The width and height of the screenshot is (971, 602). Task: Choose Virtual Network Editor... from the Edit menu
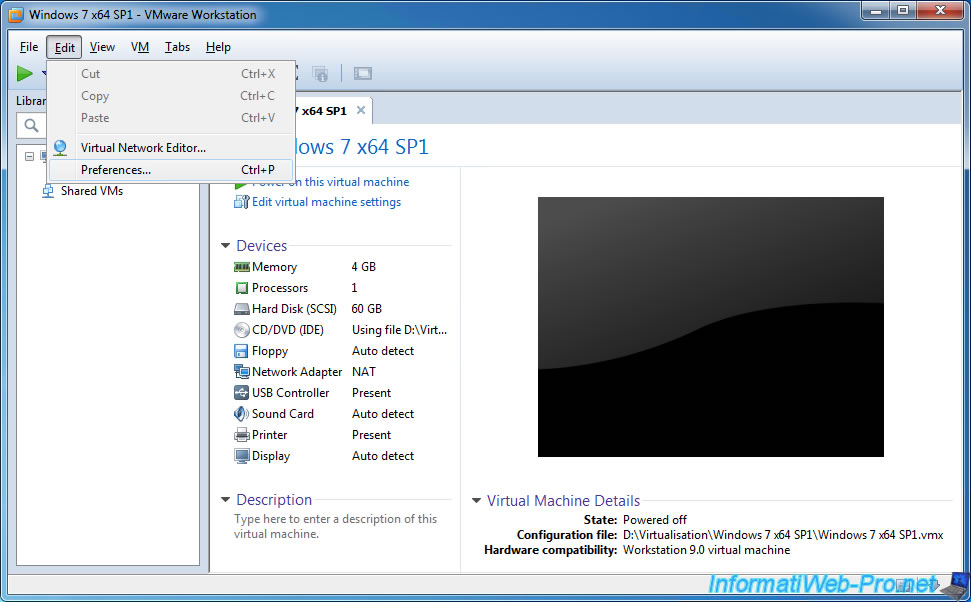point(171,147)
